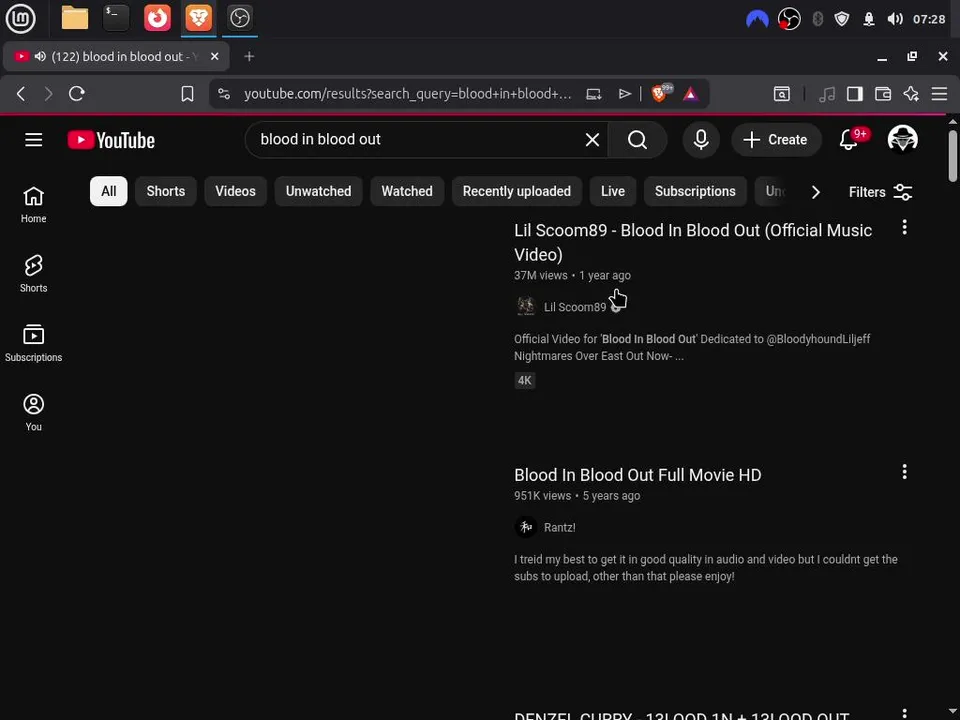Open Blood In Blood Out Full Movie HD

point(637,475)
